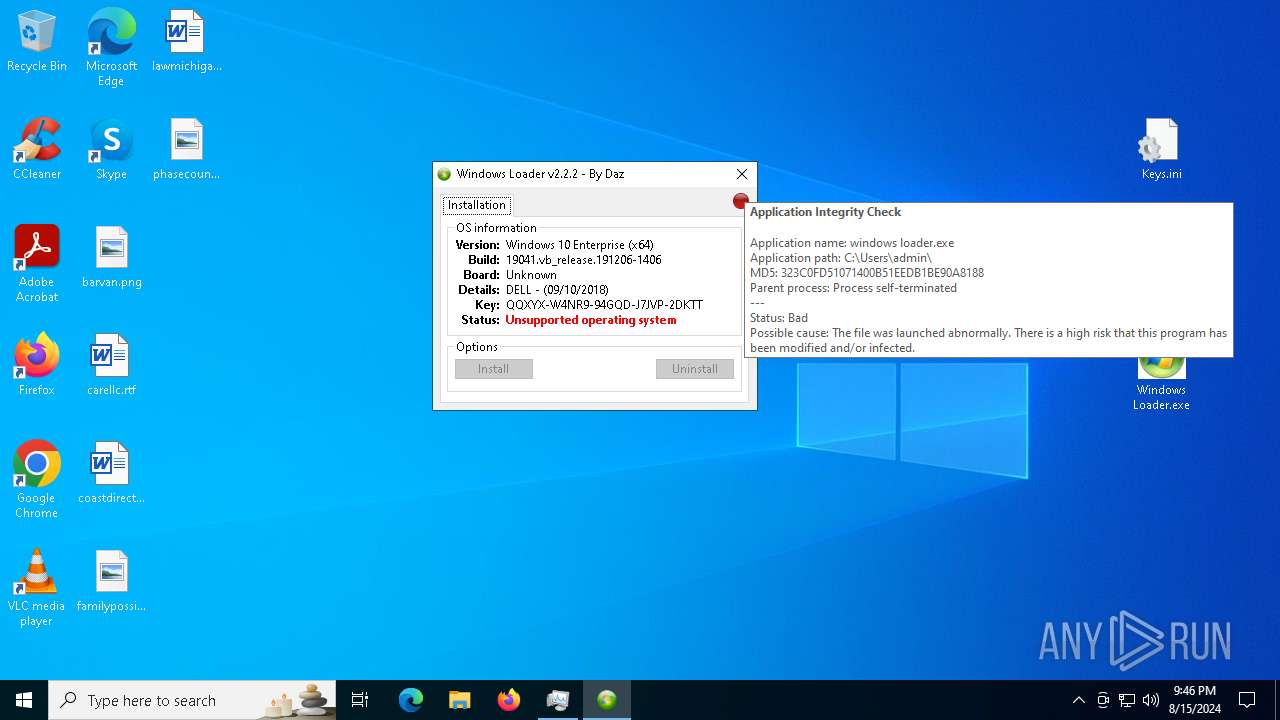Open the notification action center
Screen dimensions: 1280x720
pyautogui.click(x=1247, y=700)
